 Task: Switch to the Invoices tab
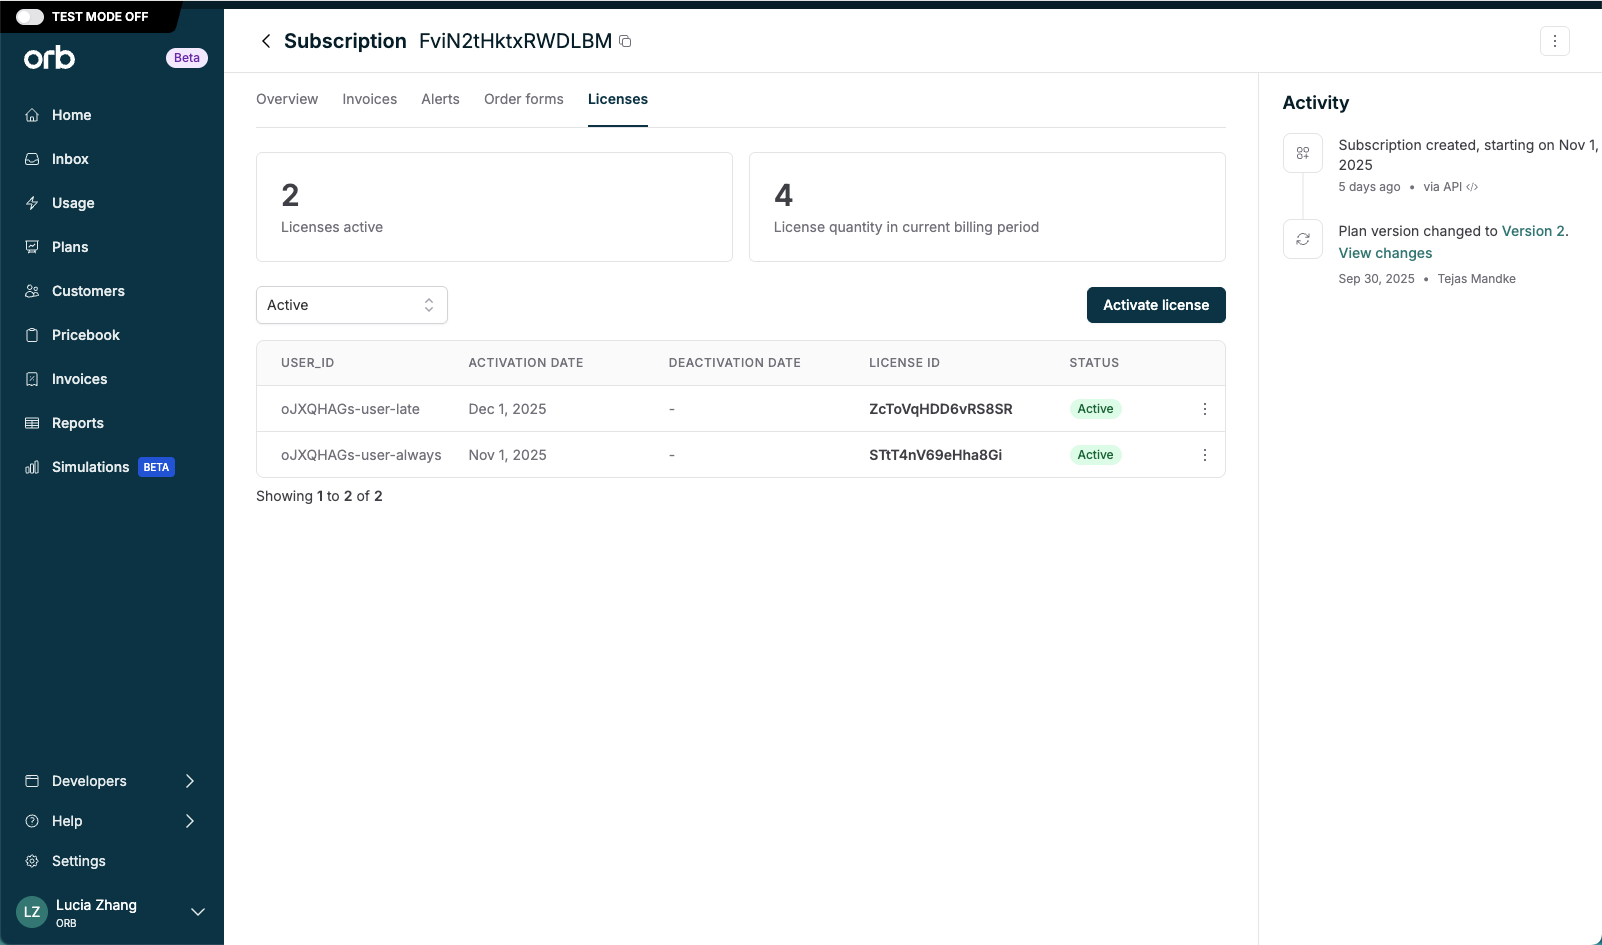(x=370, y=99)
